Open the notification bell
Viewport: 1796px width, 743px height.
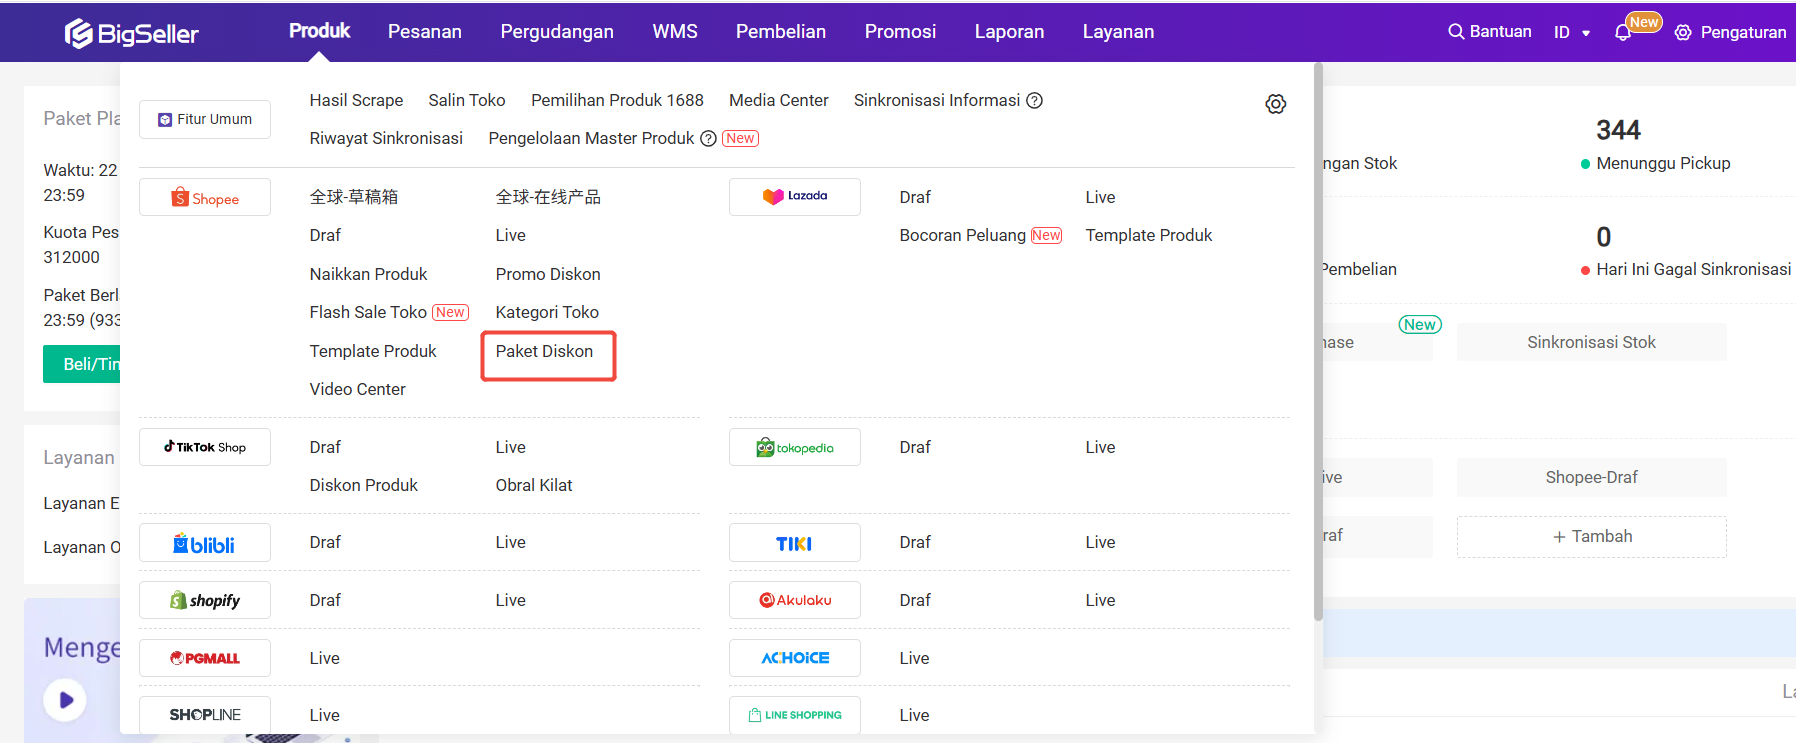[x=1622, y=33]
